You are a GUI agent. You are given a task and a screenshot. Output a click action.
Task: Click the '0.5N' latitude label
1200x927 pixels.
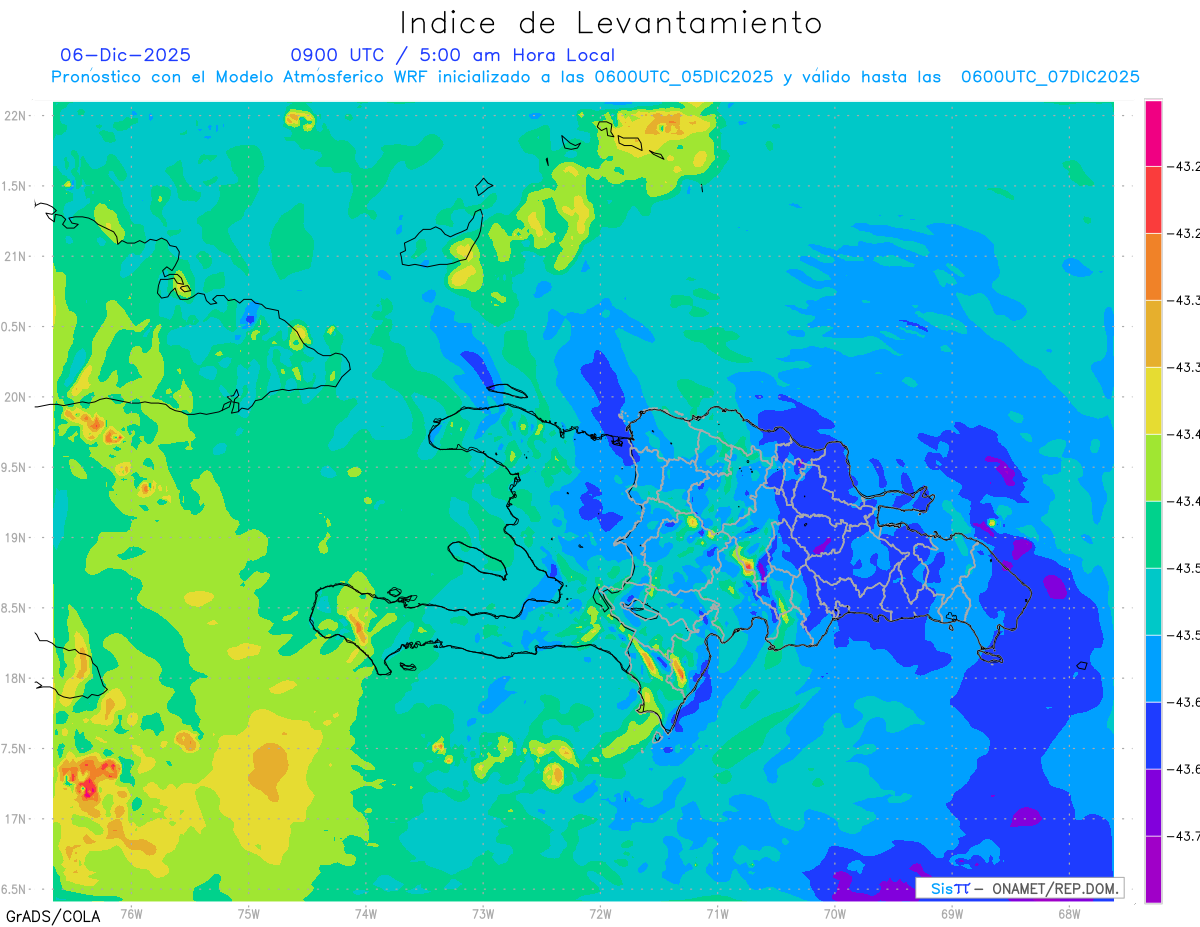tap(15, 327)
